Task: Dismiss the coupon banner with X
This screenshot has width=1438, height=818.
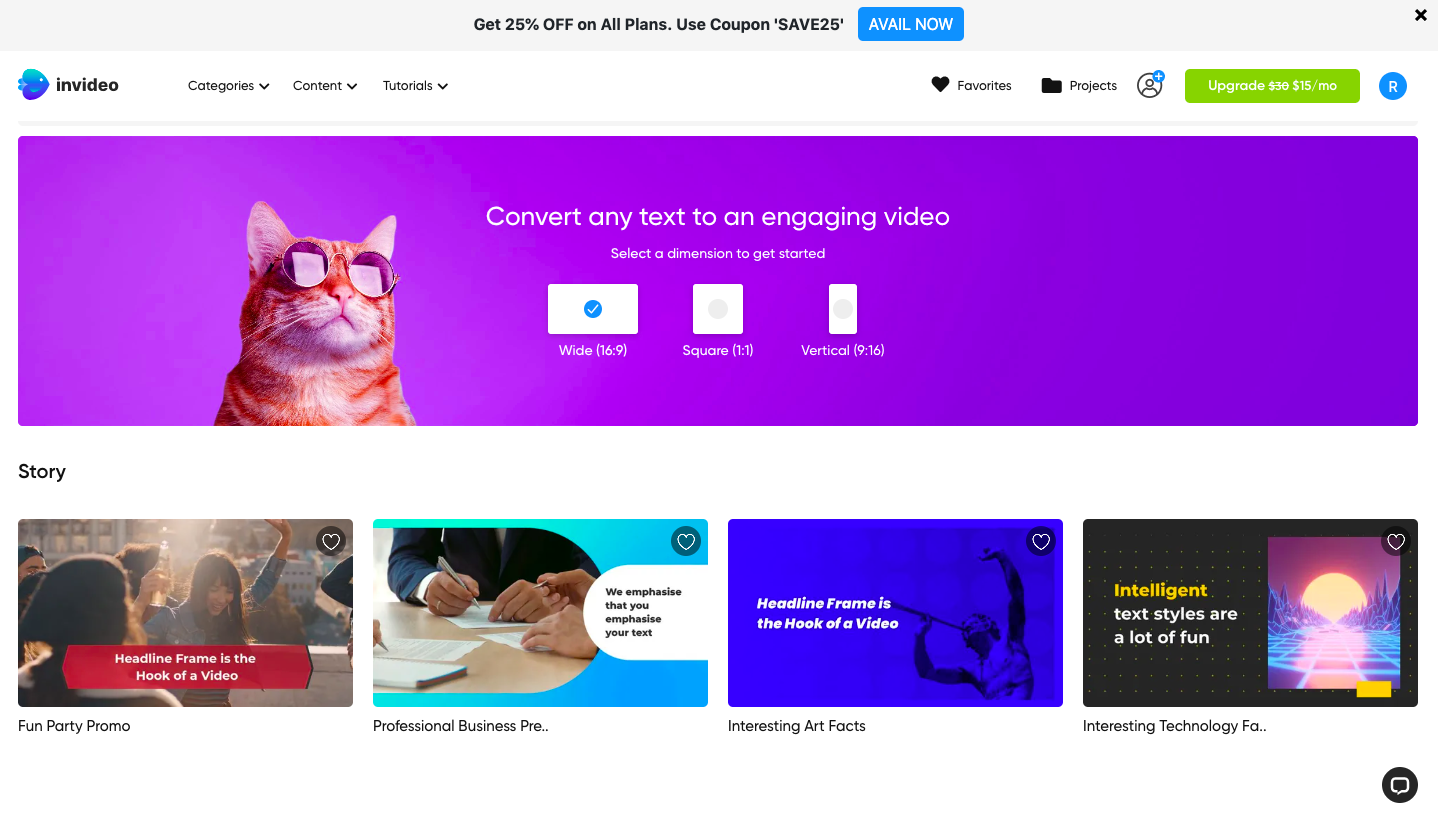Action: [1421, 15]
